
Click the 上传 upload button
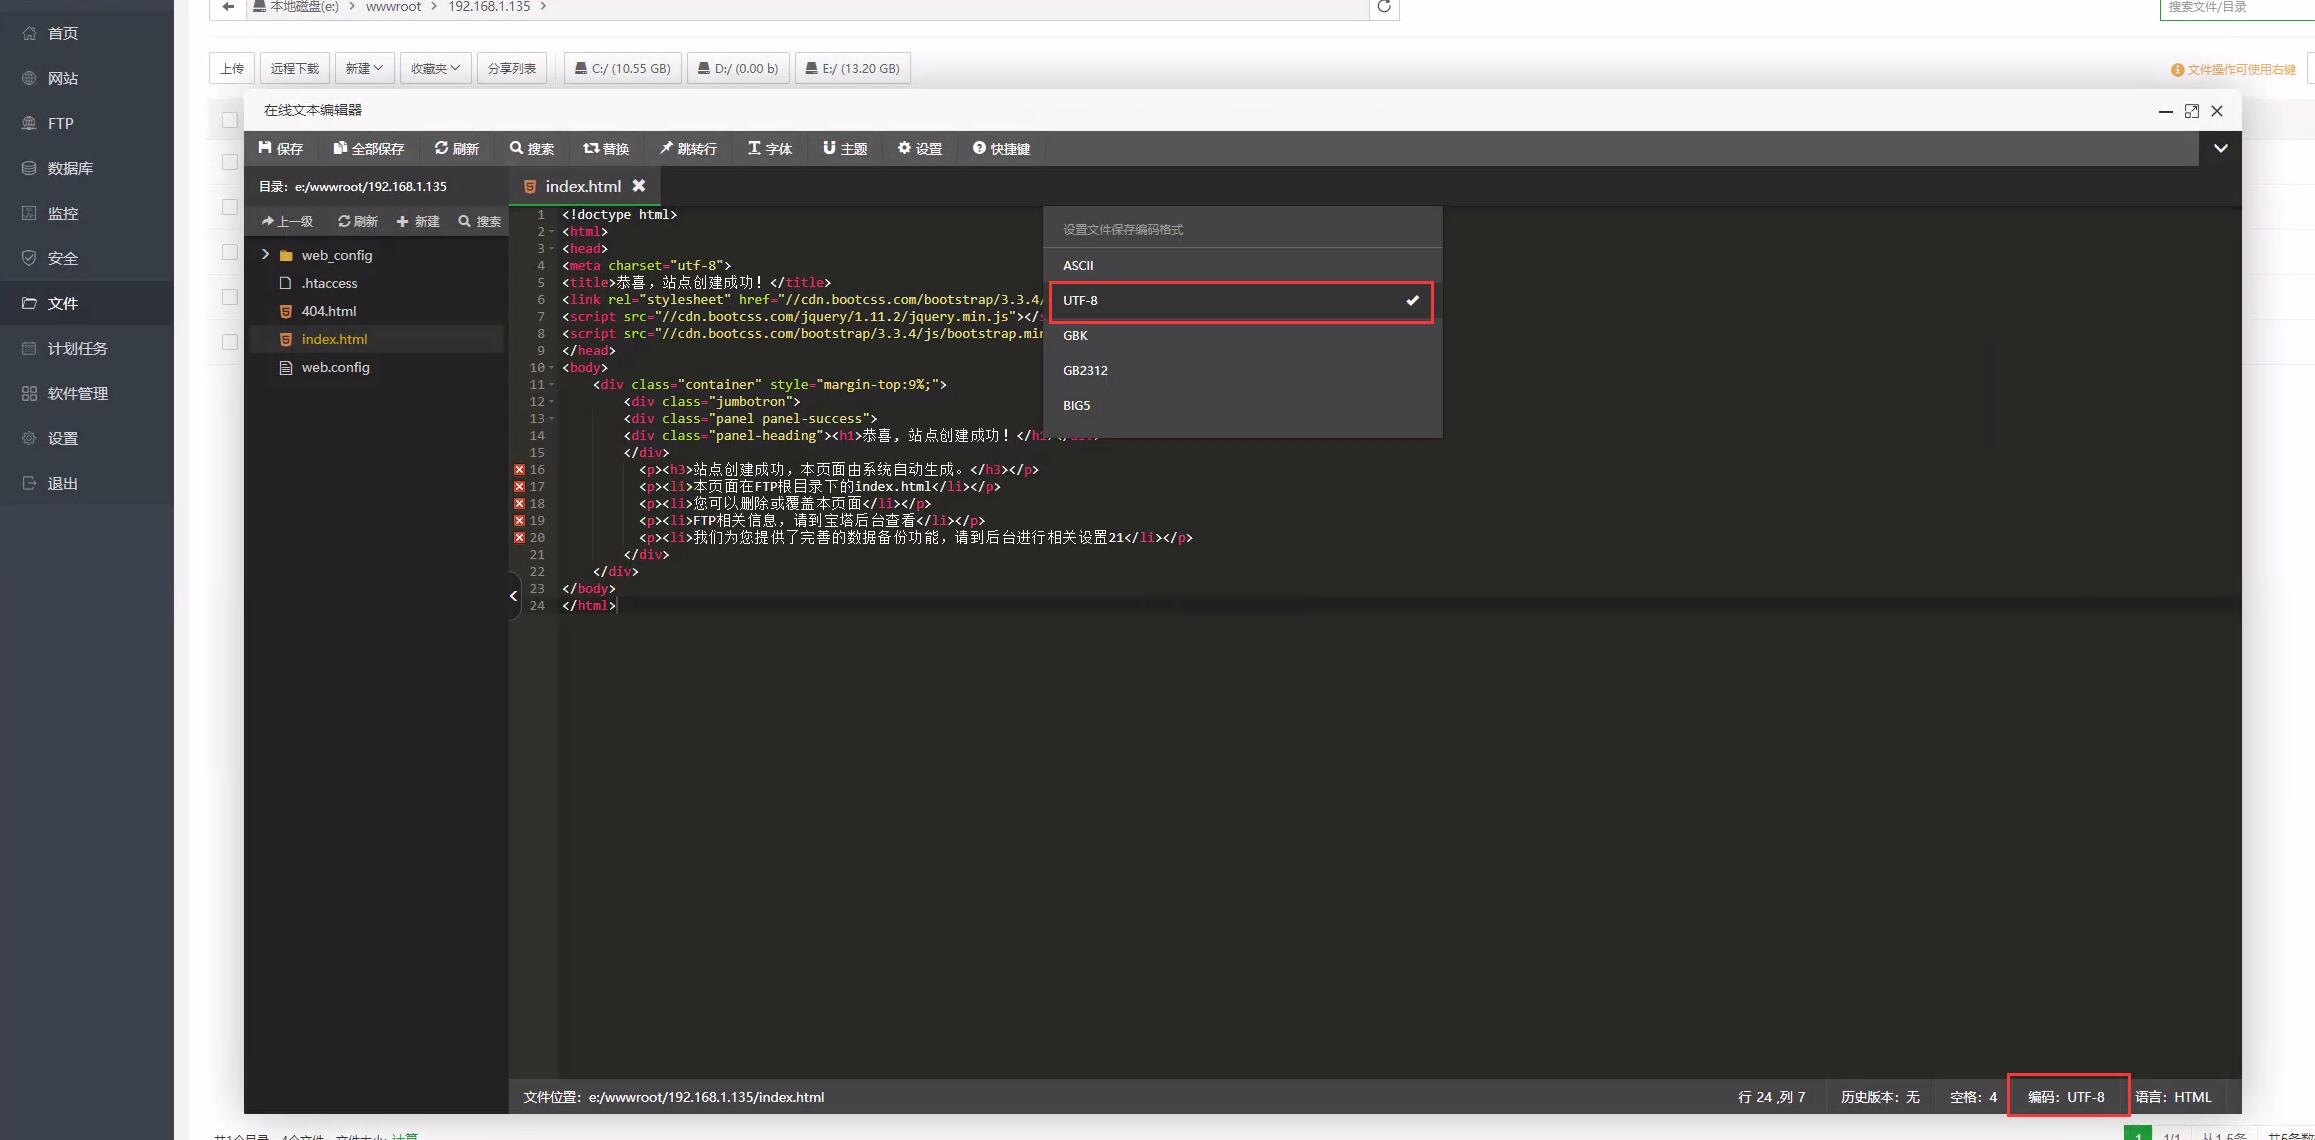[232, 68]
